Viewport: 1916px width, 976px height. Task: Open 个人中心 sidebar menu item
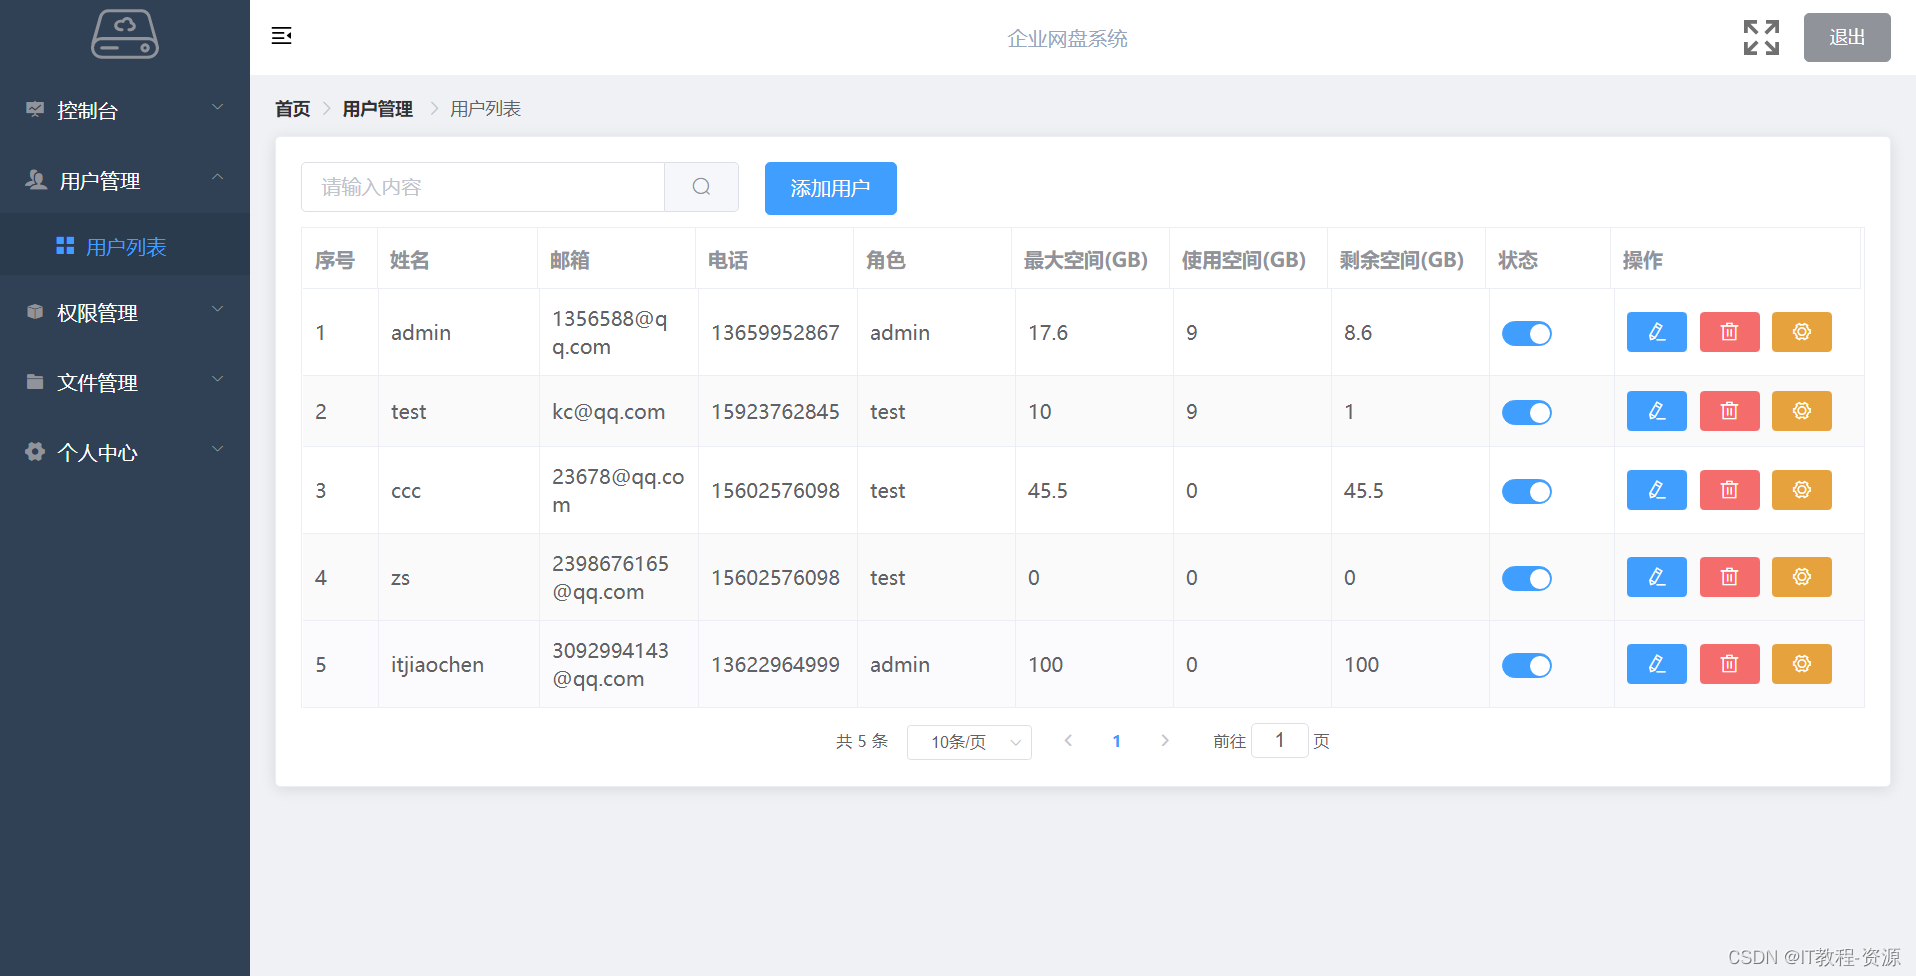click(125, 452)
